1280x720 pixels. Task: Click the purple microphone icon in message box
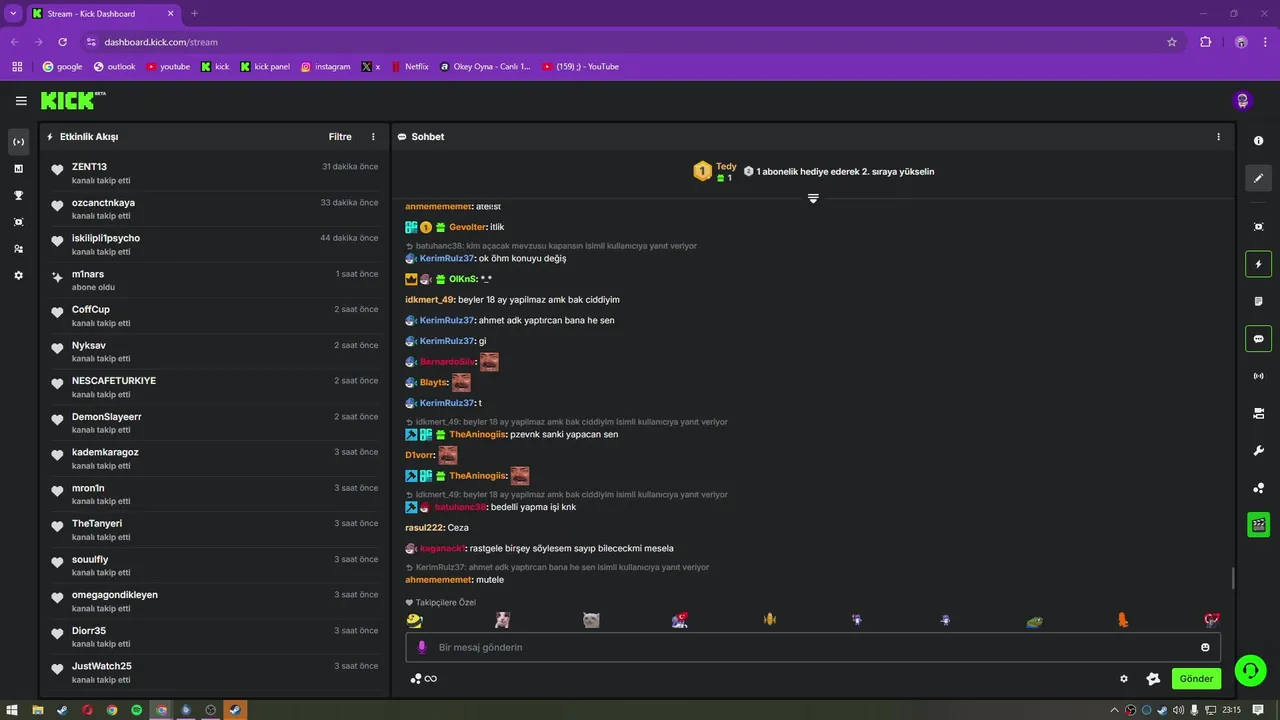click(x=421, y=647)
